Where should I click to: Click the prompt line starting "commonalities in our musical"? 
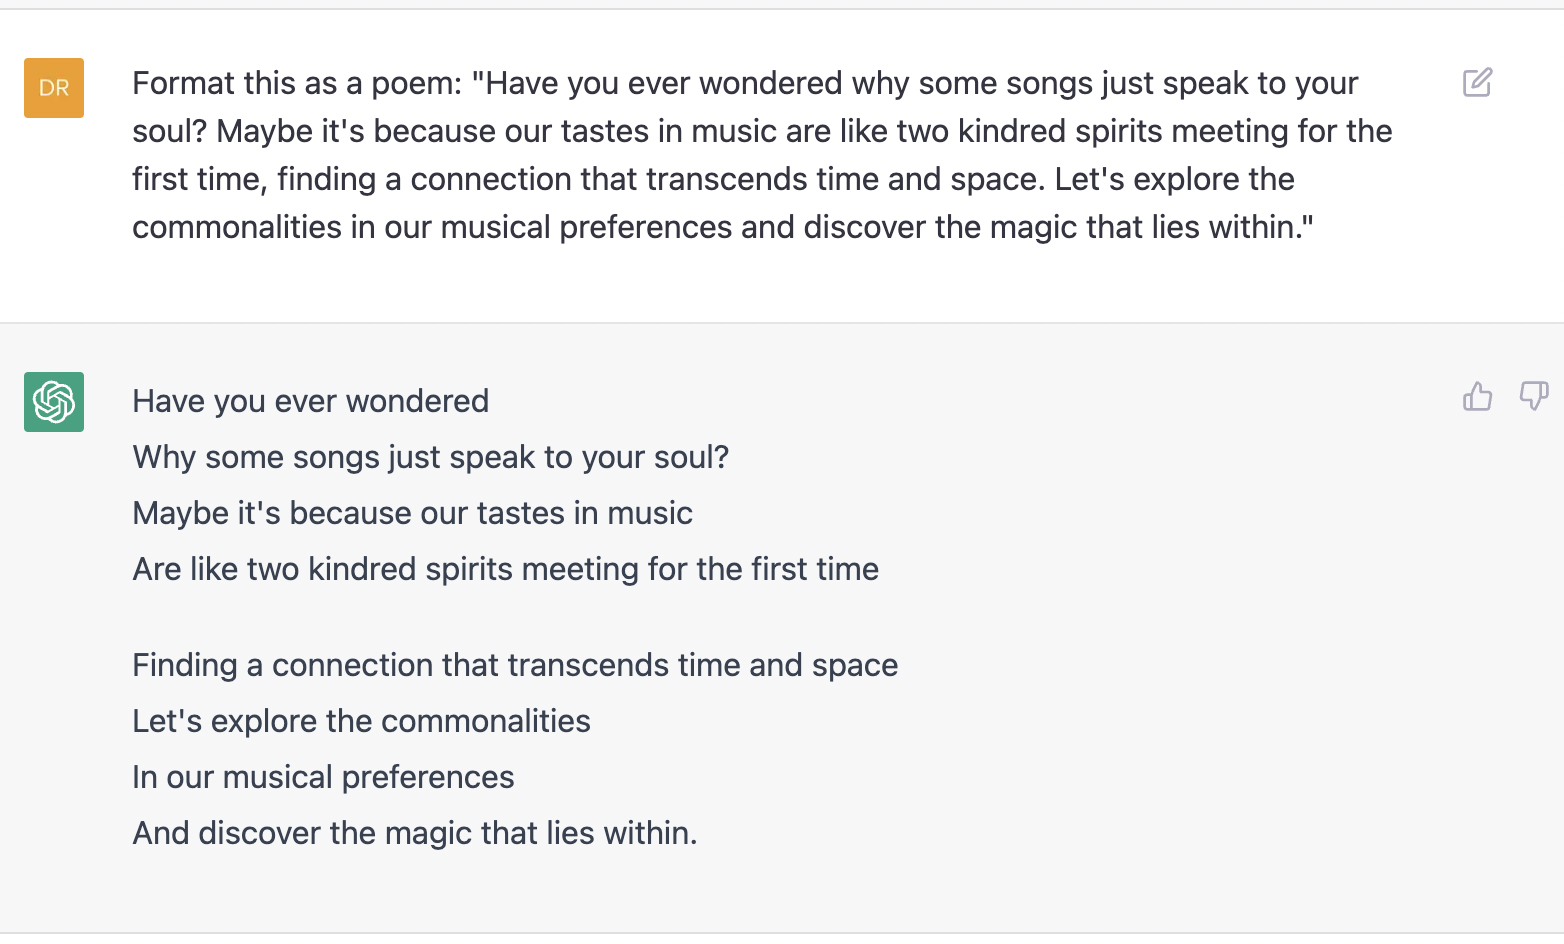pyautogui.click(x=722, y=227)
